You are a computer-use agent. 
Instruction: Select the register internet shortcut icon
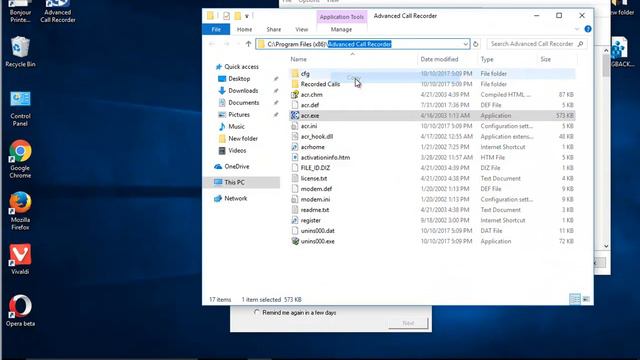click(295, 220)
